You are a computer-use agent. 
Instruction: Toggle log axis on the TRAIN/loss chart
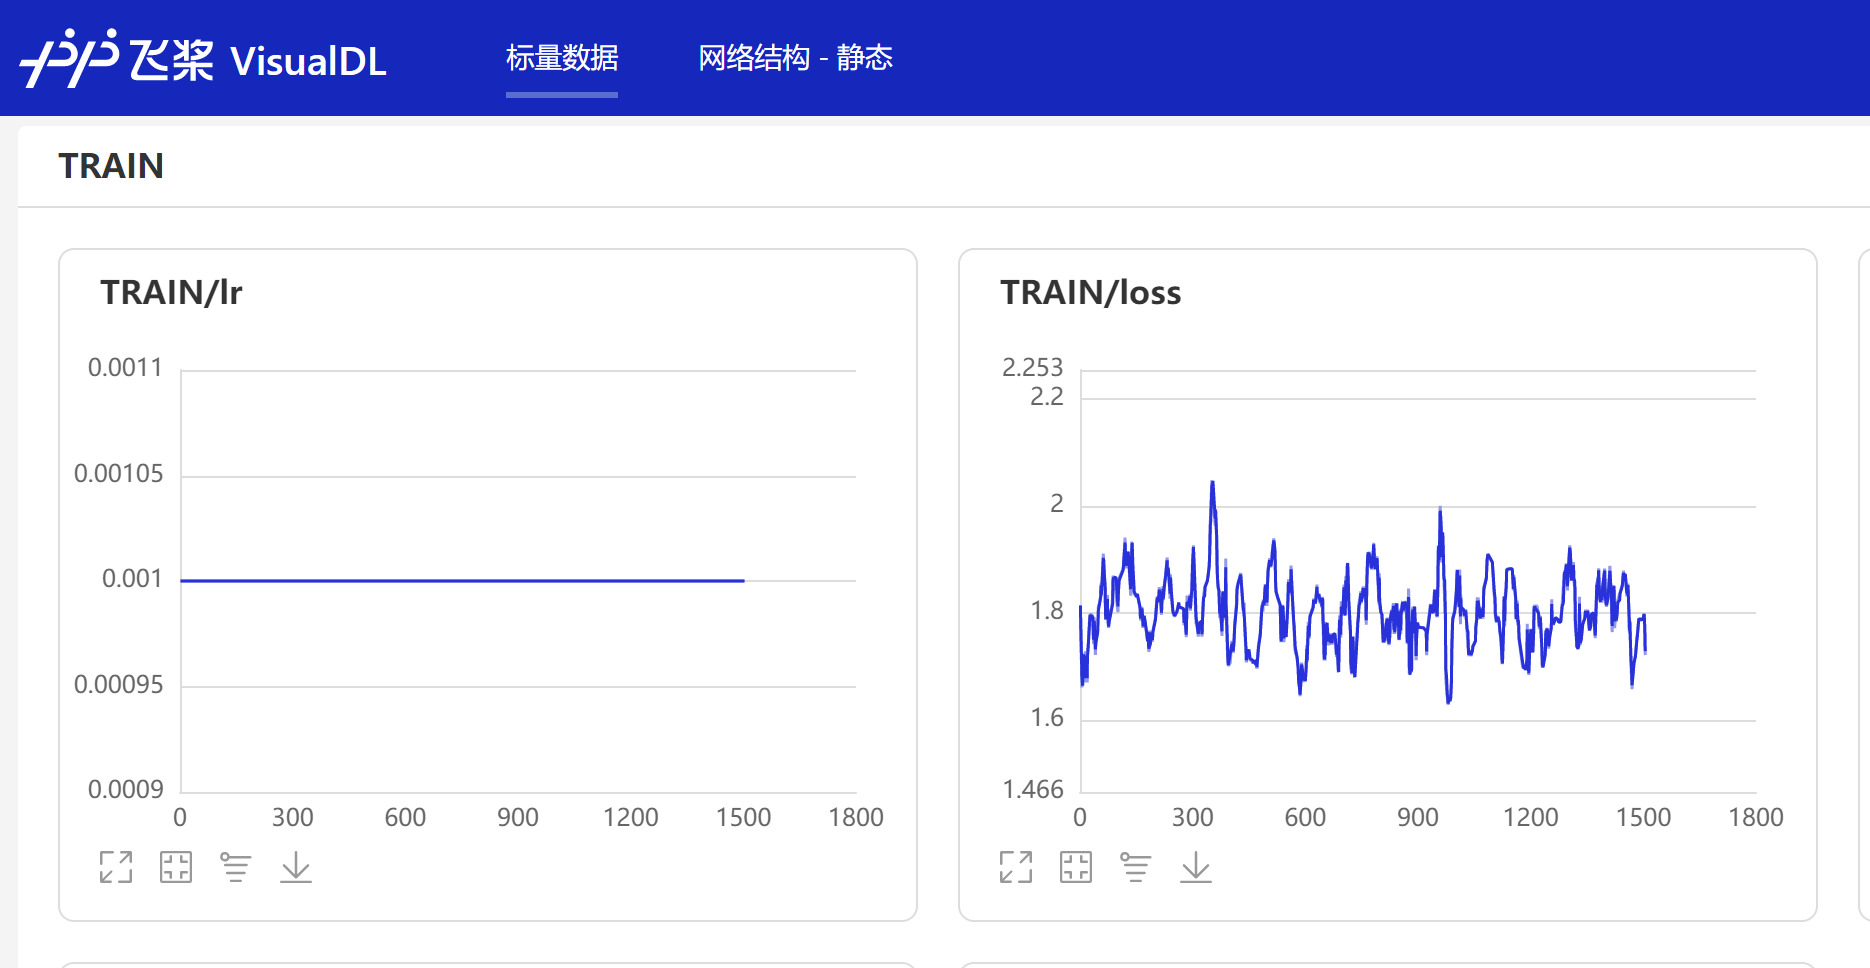[x=1136, y=867]
